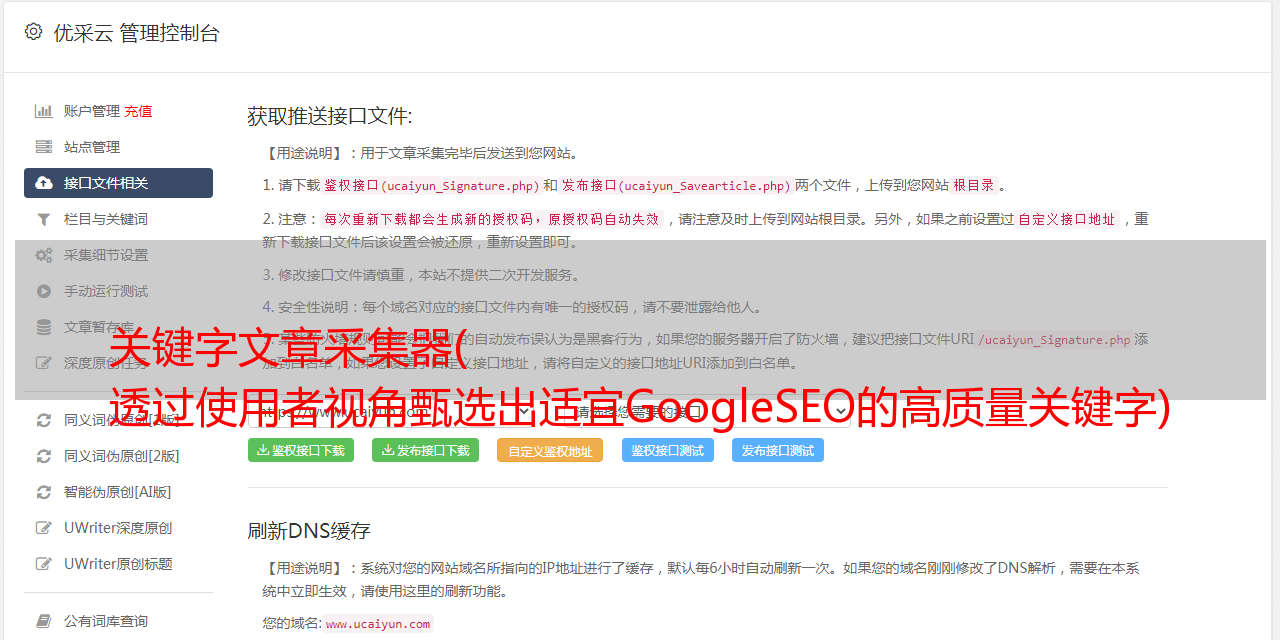Open 深度原创任务 in the sidebar
Viewport: 1280px width, 640px height.
point(106,363)
